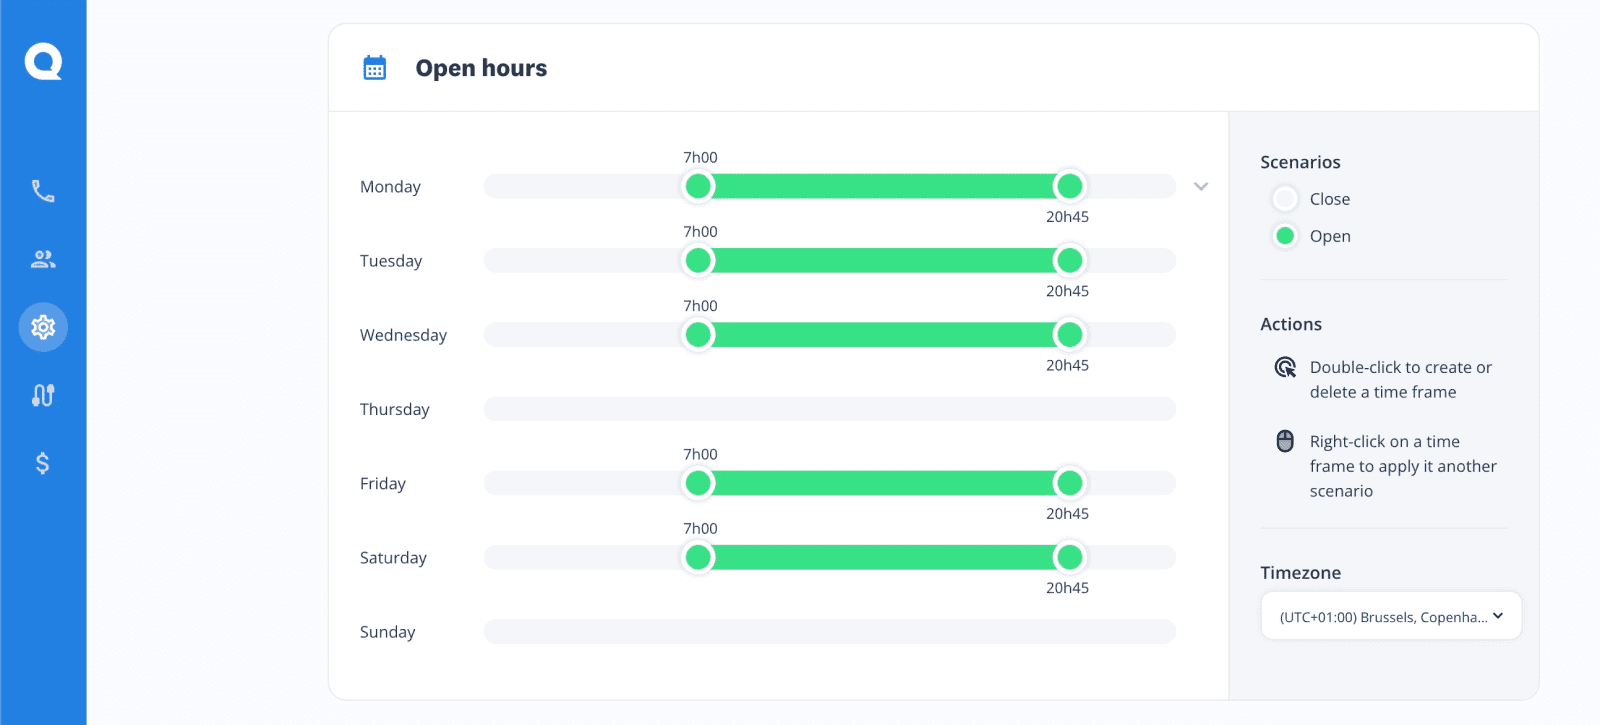The width and height of the screenshot is (1600, 725).
Task: Click Saturday's 7h00 start slider handle
Action: (x=699, y=557)
